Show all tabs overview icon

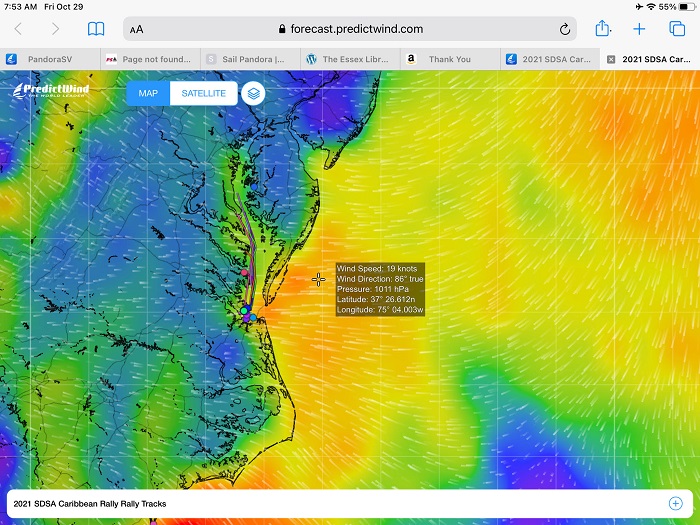[677, 29]
